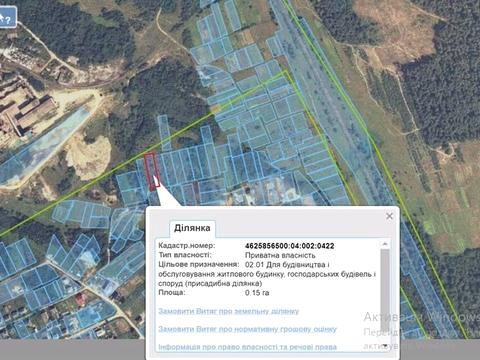Viewport: 480px width, 360px height.
Task: Click the Кадастр.номер label
Action: pos(187,246)
